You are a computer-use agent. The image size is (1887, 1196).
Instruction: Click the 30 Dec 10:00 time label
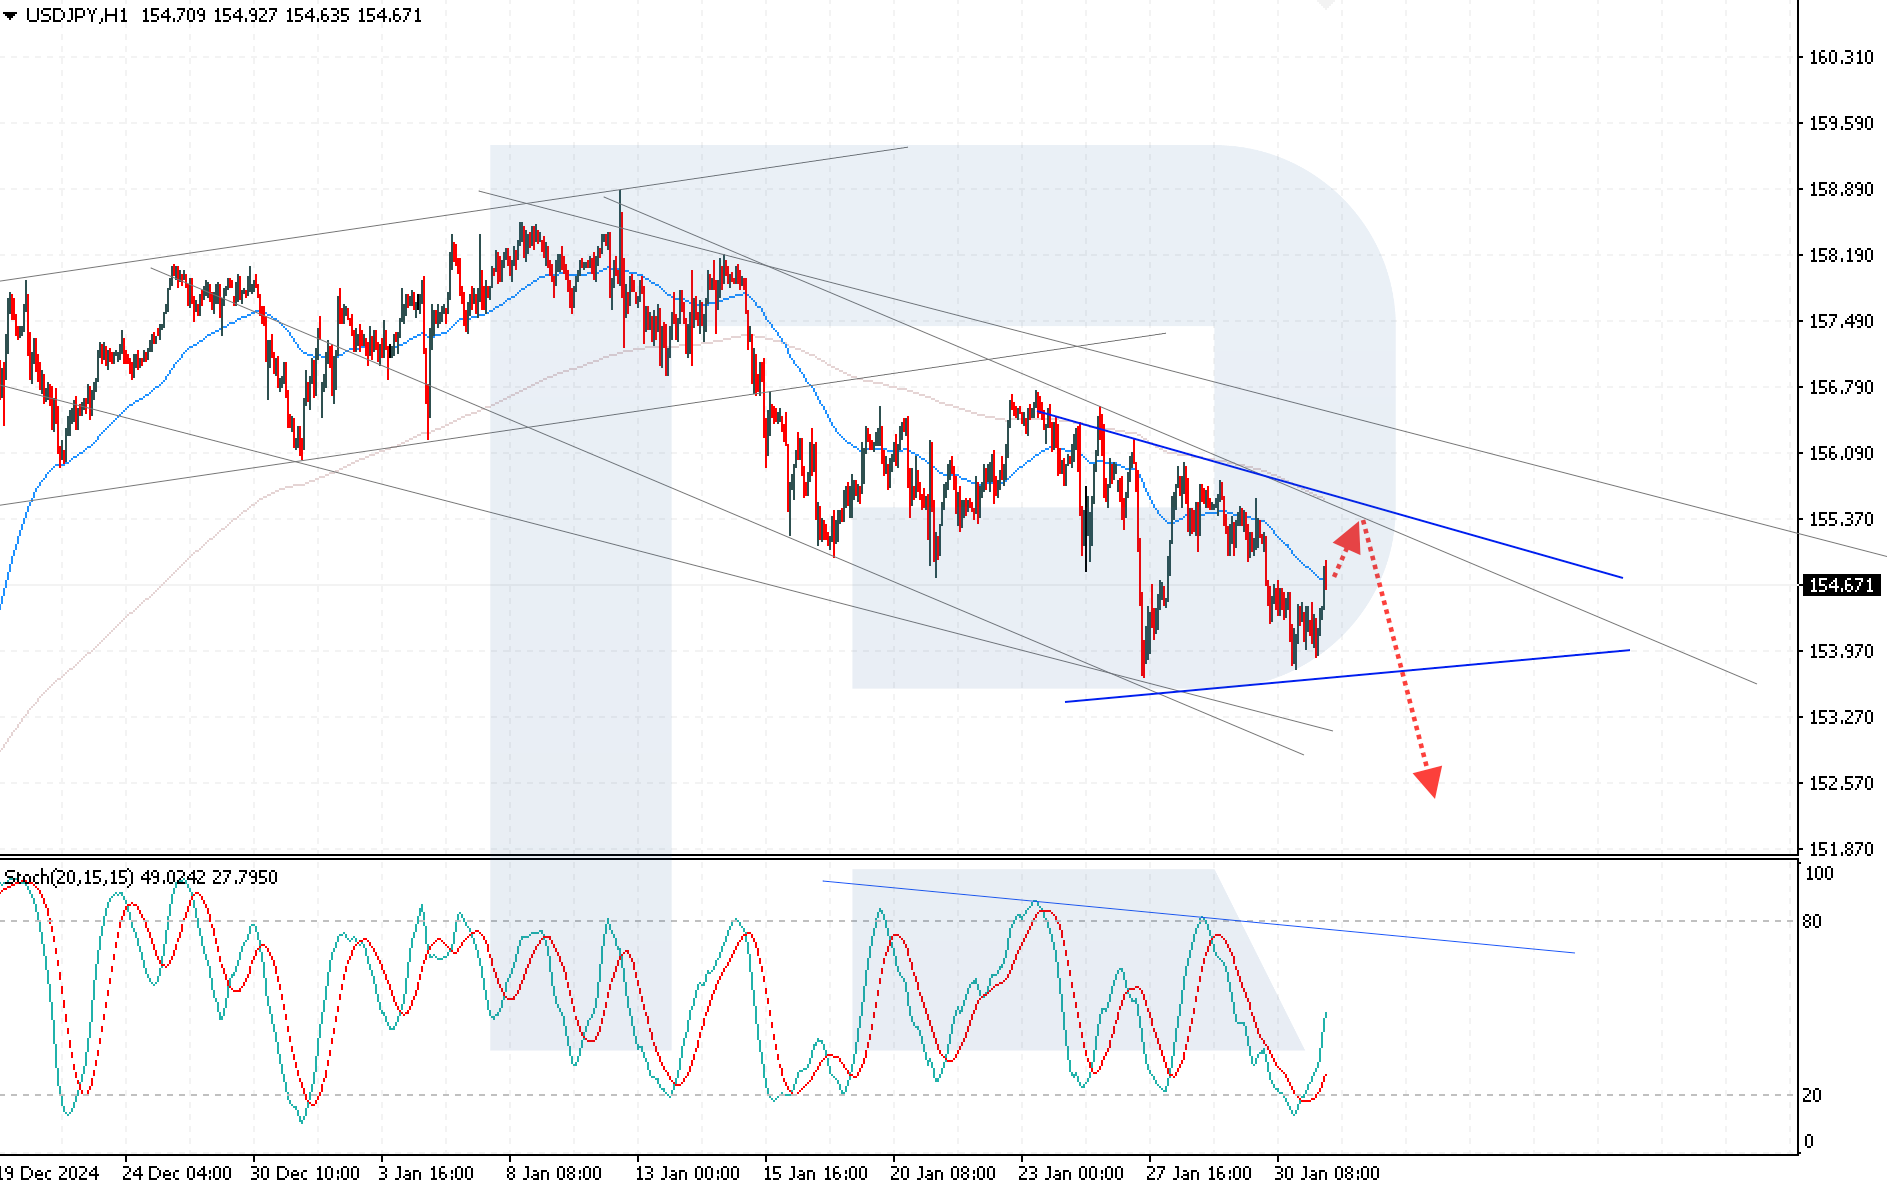[x=305, y=1173]
